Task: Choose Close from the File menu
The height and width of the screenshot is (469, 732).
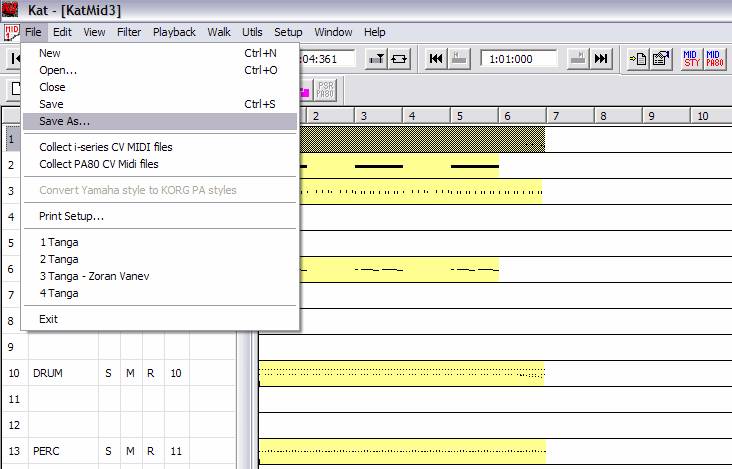Action: tap(160, 87)
